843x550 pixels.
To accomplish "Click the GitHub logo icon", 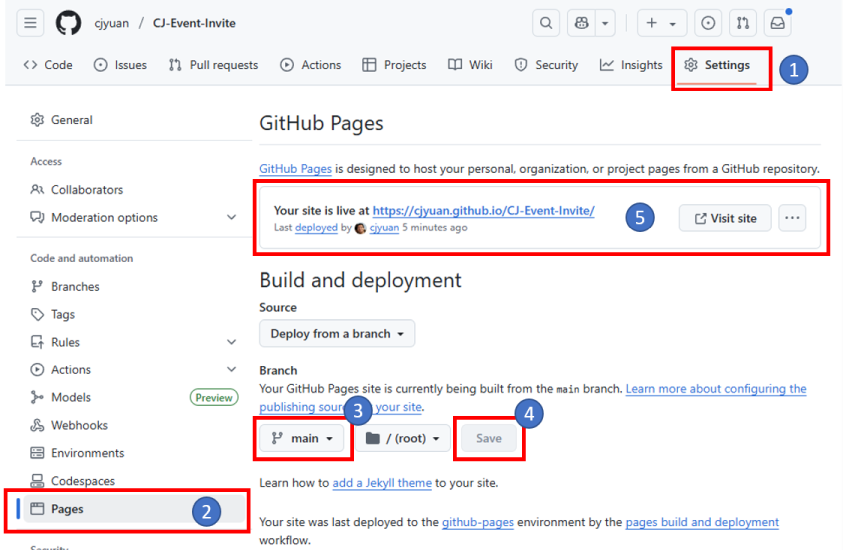I will pos(68,23).
